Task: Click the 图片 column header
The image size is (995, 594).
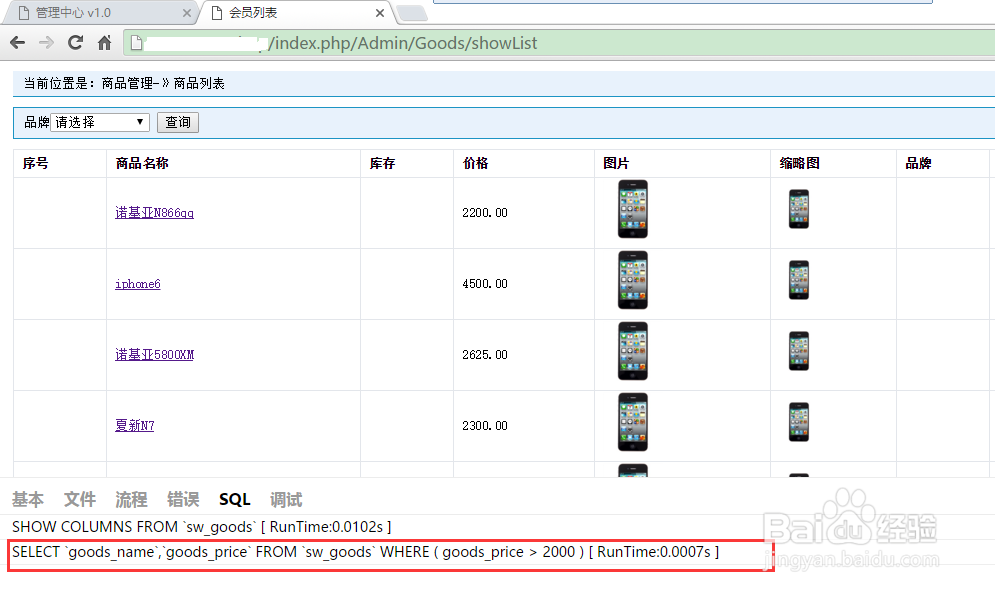Action: point(616,164)
